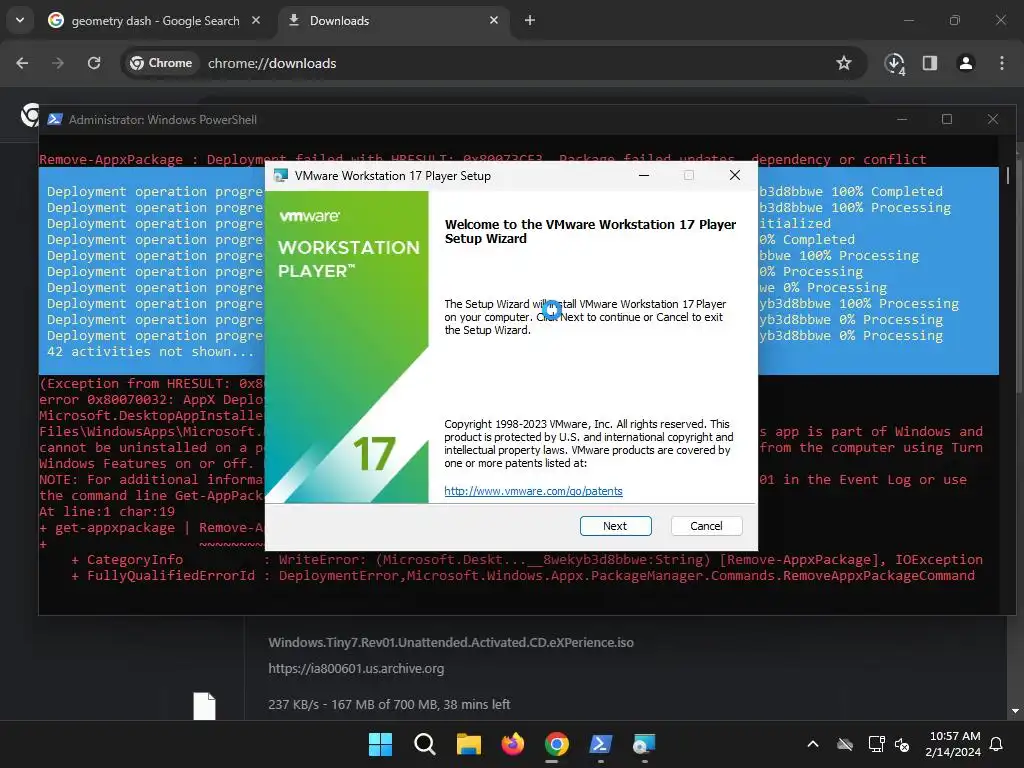Open the Windows Start menu
Viewport: 1024px width, 768px height.
pyautogui.click(x=381, y=744)
